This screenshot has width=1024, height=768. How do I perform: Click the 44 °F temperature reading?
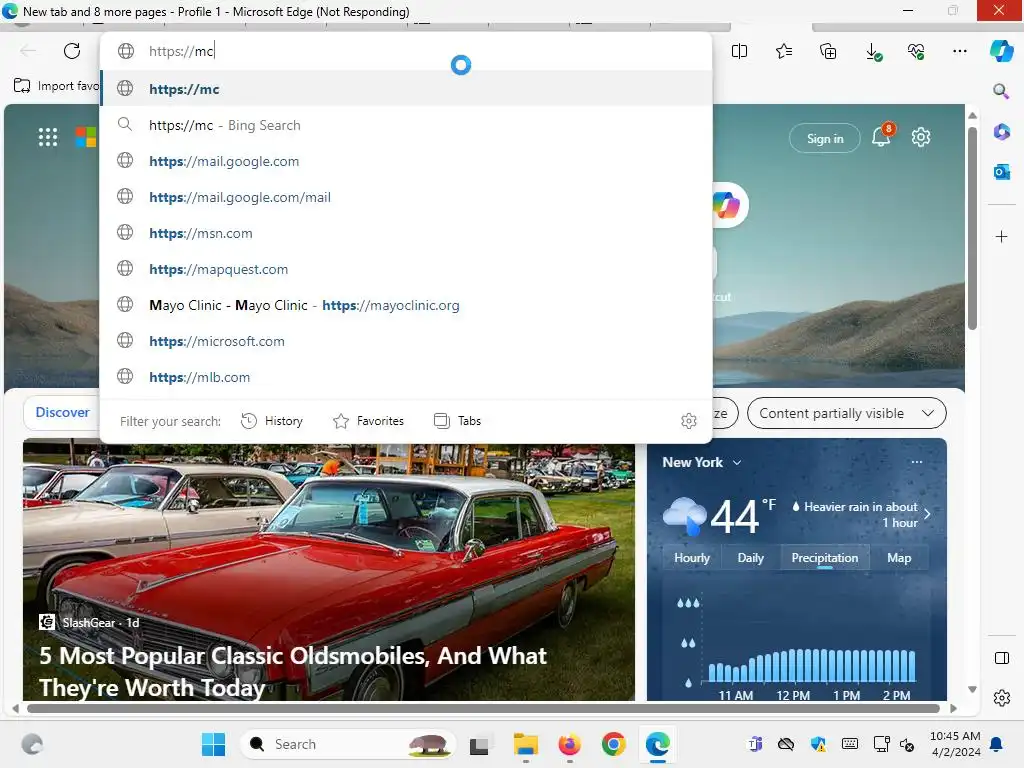[x=743, y=516]
